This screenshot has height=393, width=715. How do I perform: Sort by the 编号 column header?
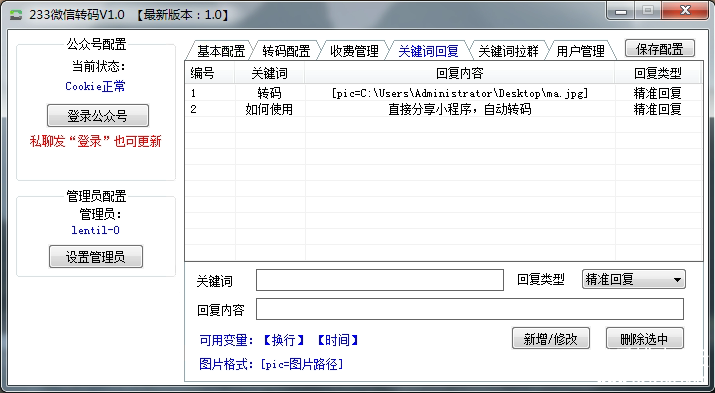(209, 73)
